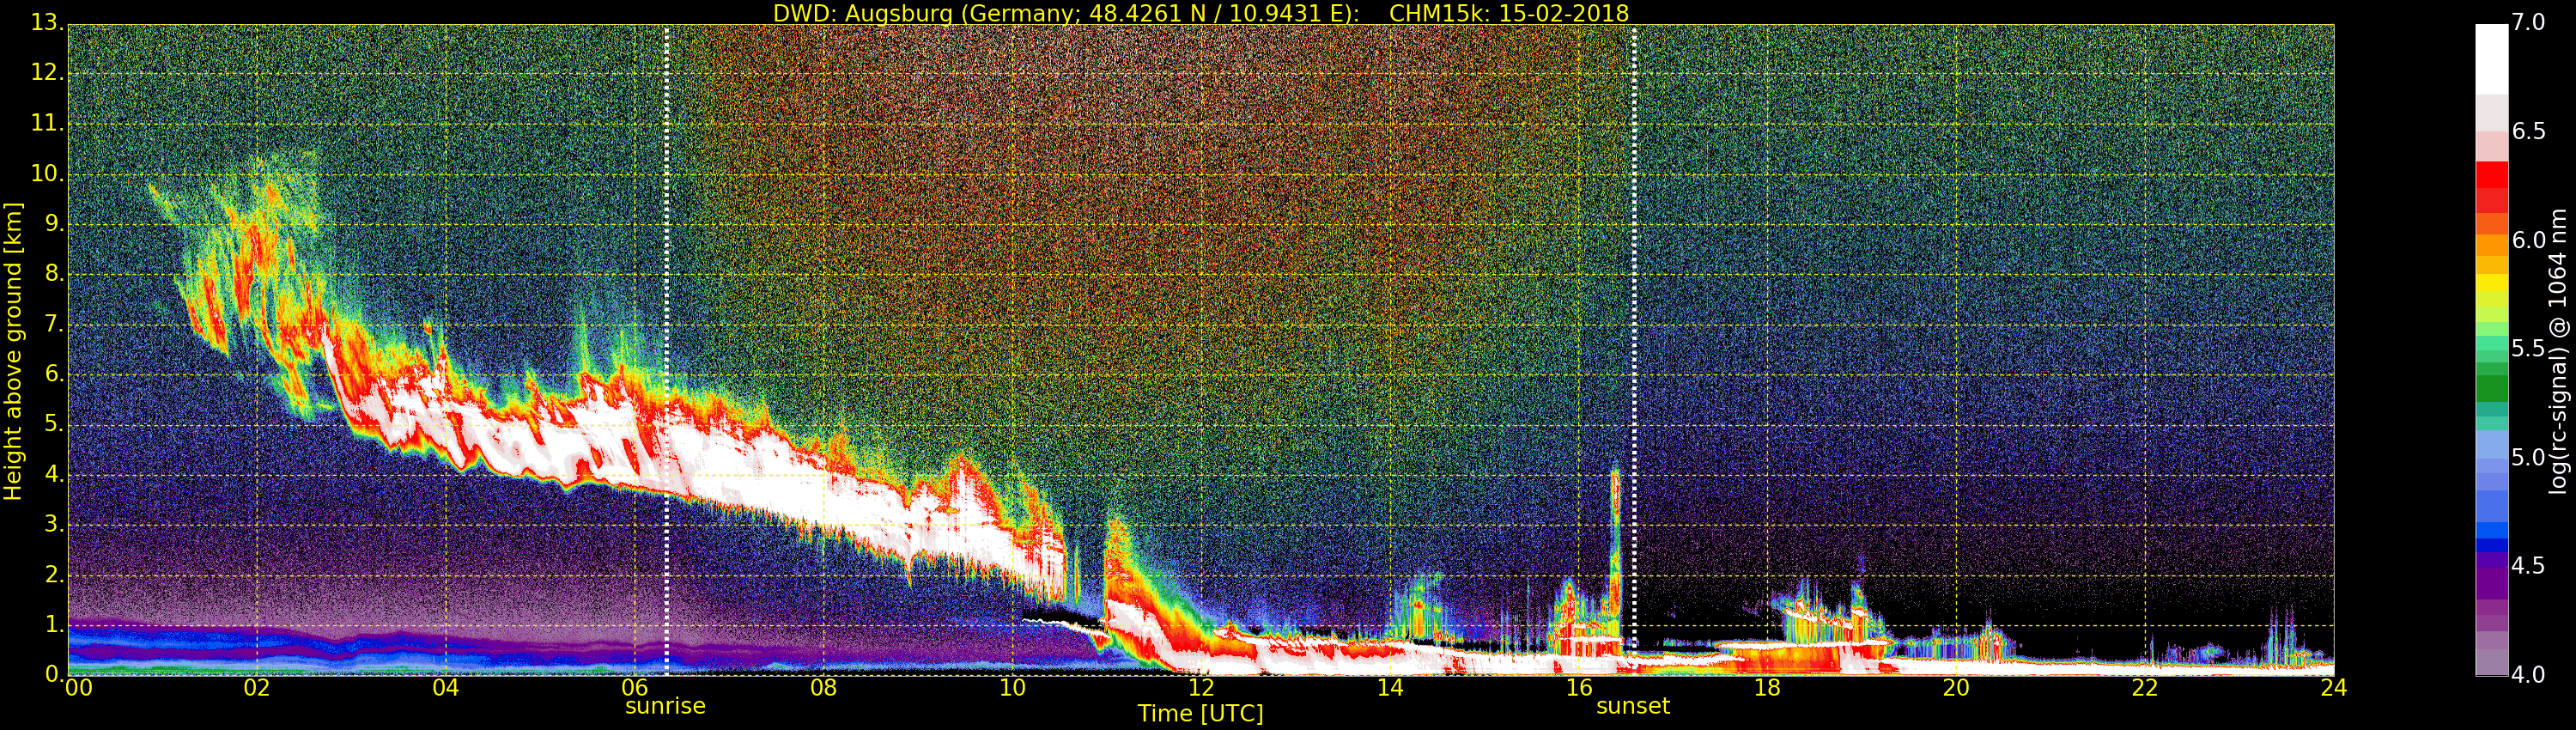Click the 5.5 colorbar tick label
Viewport: 2576px width, 730px height.
pos(2528,349)
